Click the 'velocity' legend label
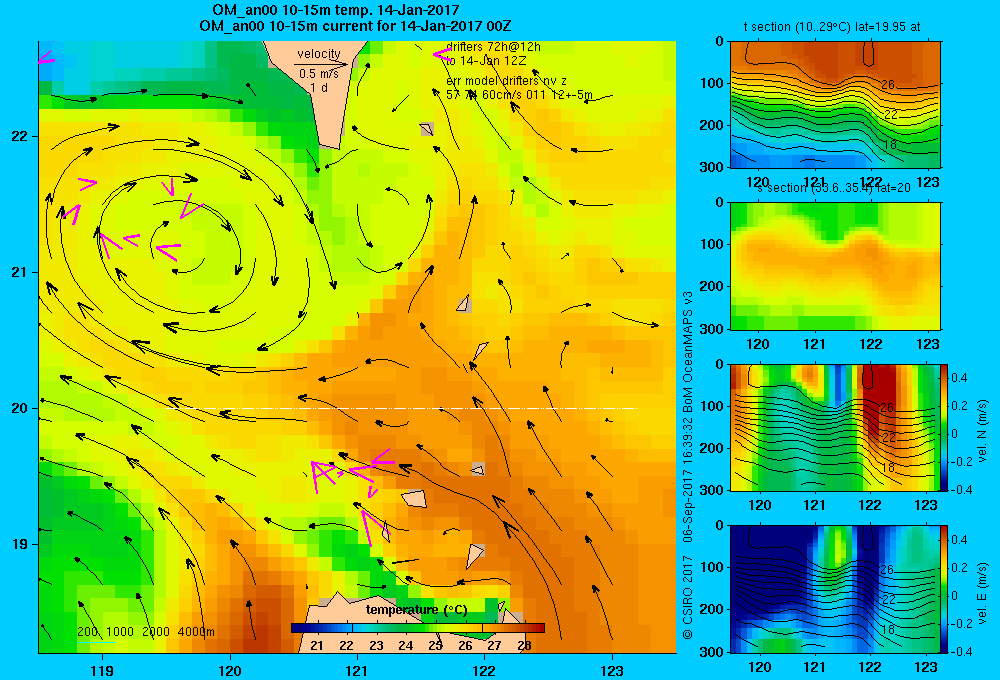This screenshot has height=680, width=1000. click(319, 54)
